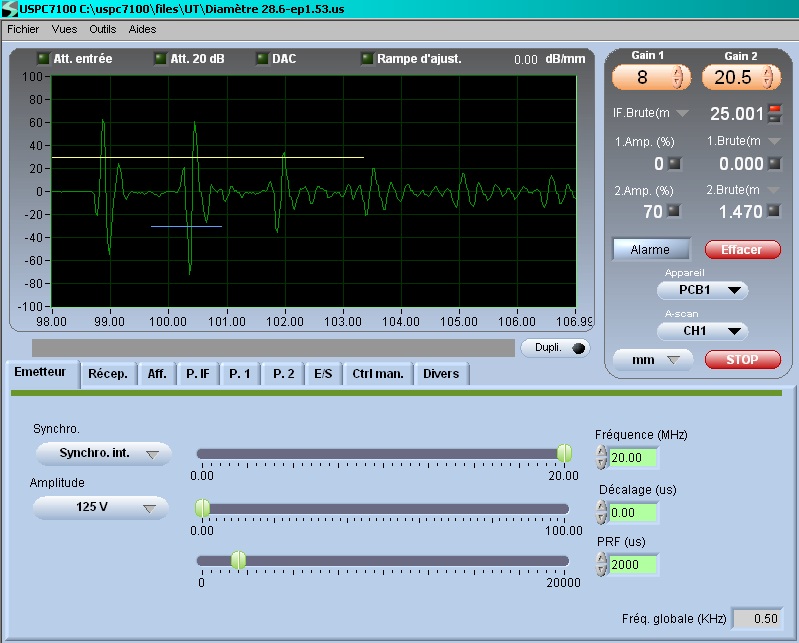Toggle the Rampe d'ajust. indicator
This screenshot has height=643, width=799.
pos(367,59)
